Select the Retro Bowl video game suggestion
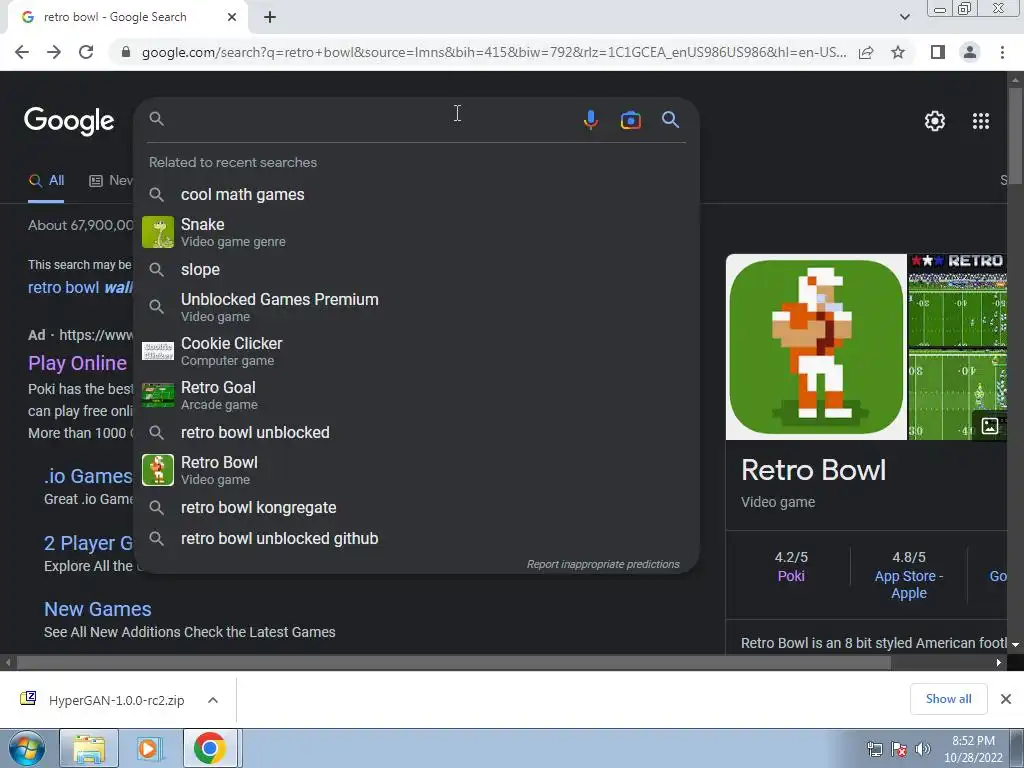Viewport: 1024px width, 768px height. [416, 470]
